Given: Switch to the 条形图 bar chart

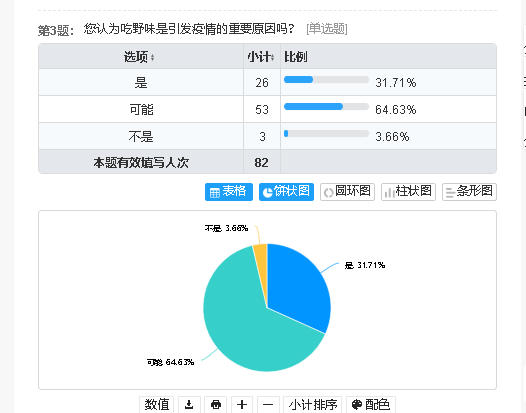Looking at the screenshot, I should pos(469,192).
